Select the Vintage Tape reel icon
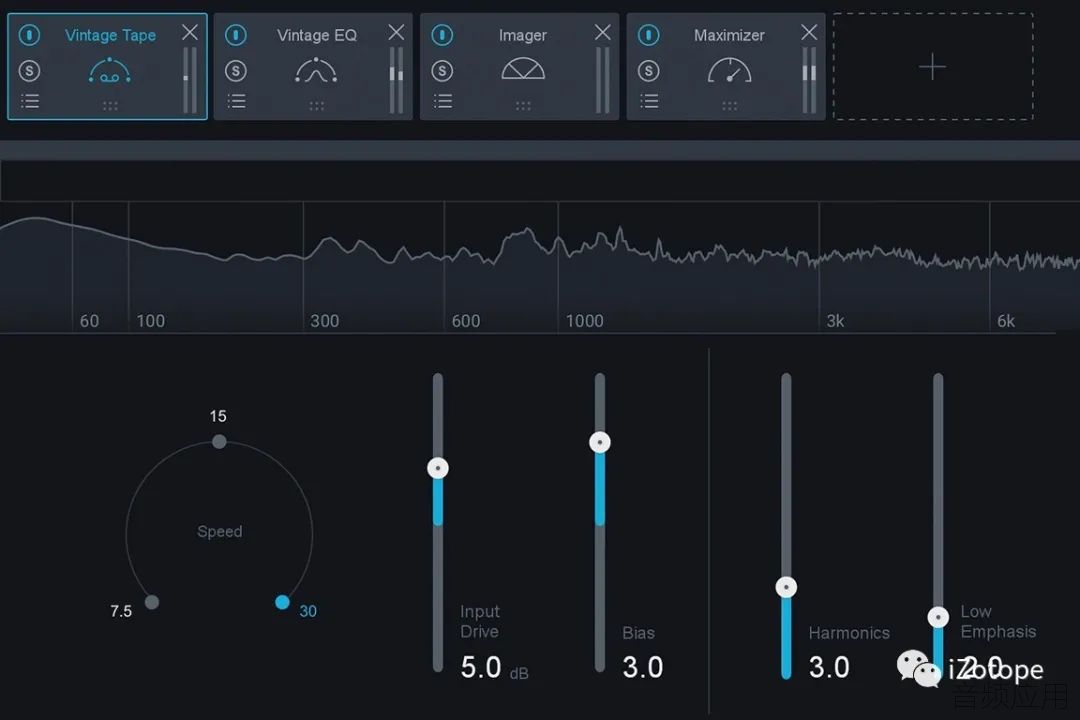 click(x=110, y=71)
